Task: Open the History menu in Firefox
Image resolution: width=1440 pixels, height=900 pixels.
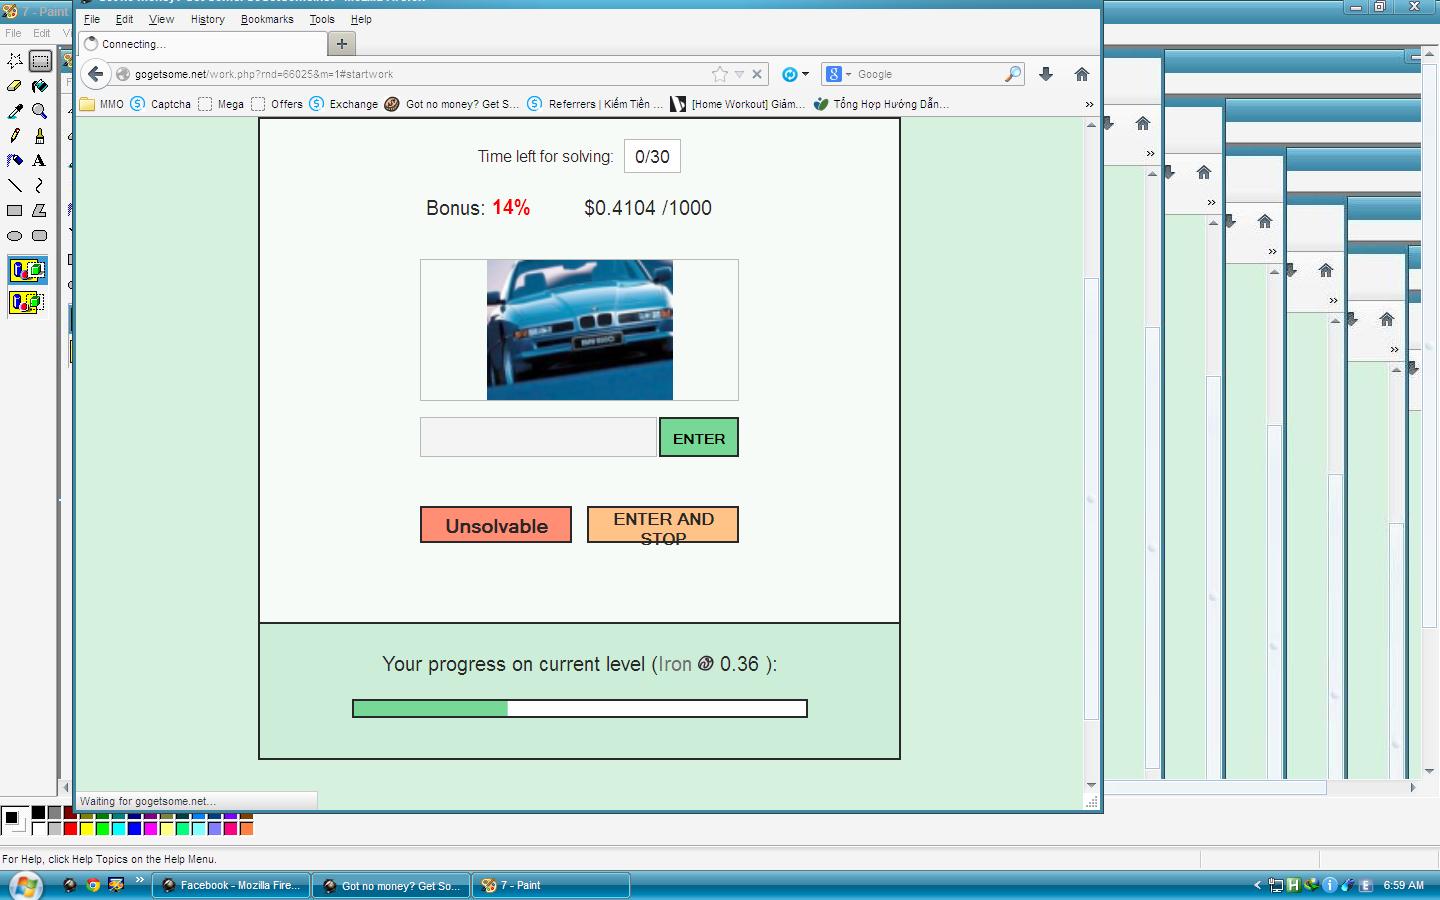Action: coord(207,19)
